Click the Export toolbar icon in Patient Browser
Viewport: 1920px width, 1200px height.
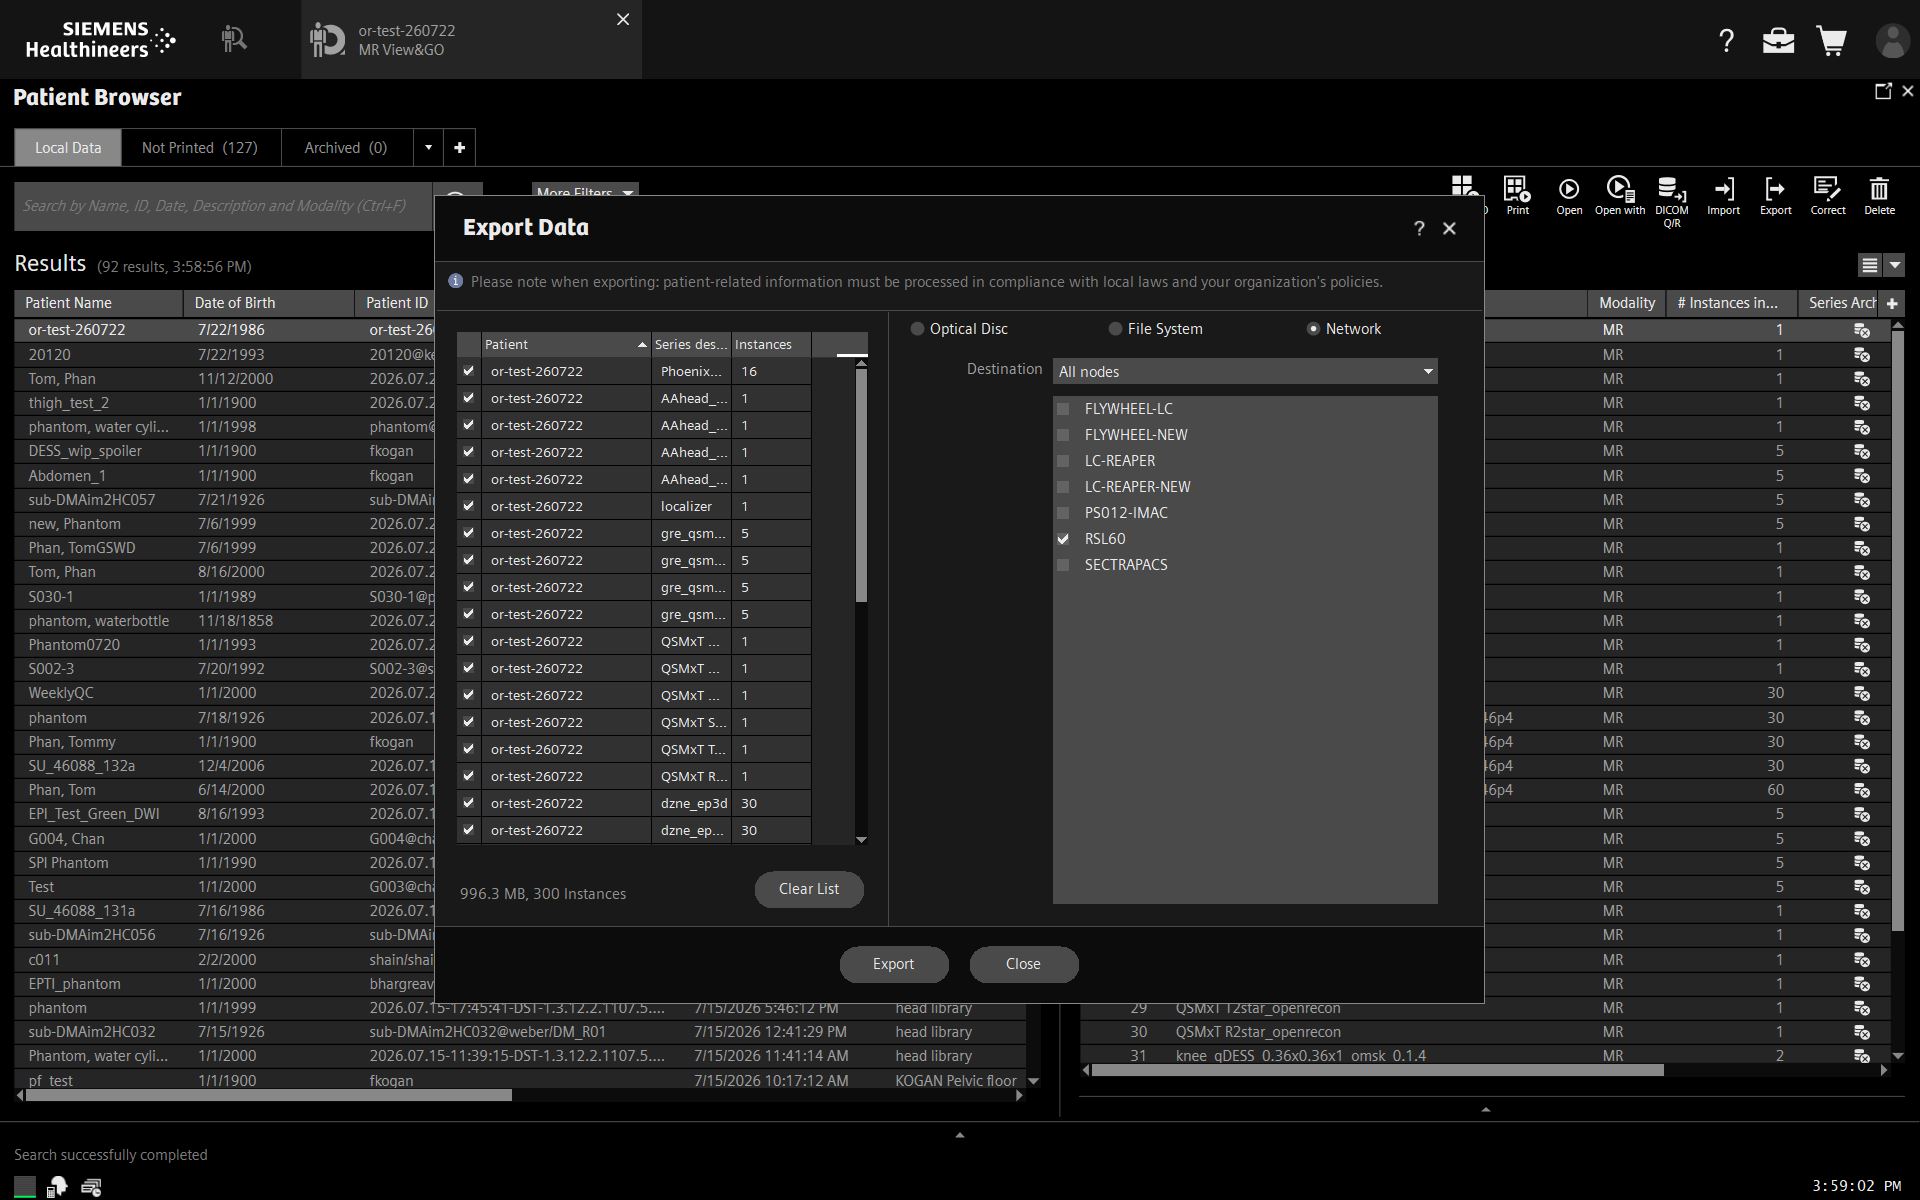coord(1775,196)
